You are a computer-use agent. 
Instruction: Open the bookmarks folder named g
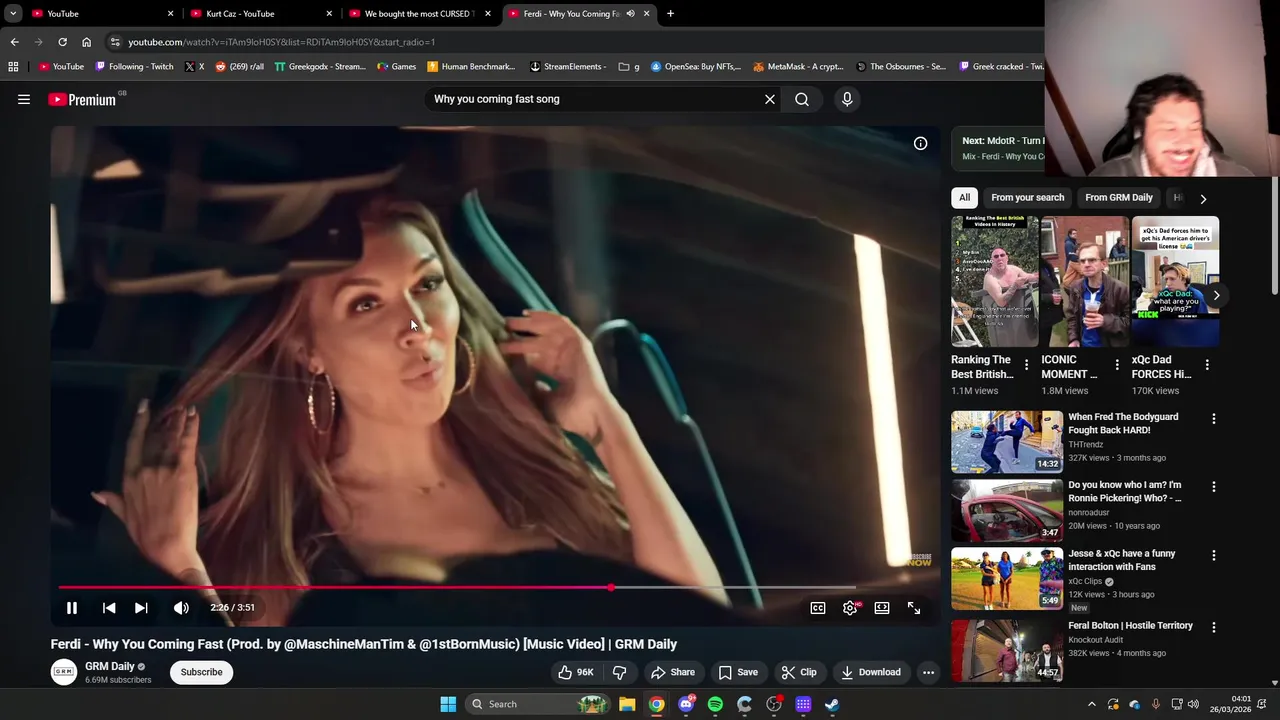click(x=629, y=67)
